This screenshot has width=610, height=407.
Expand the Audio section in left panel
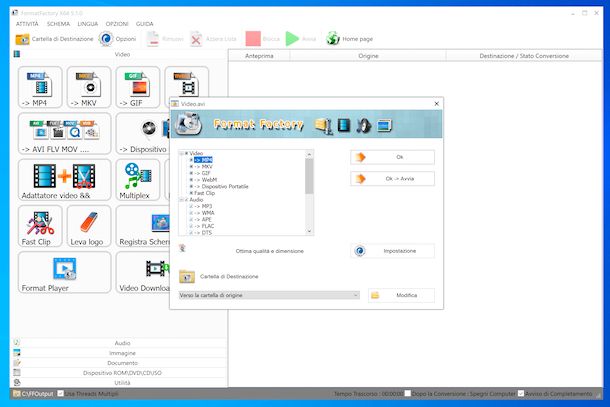point(120,343)
